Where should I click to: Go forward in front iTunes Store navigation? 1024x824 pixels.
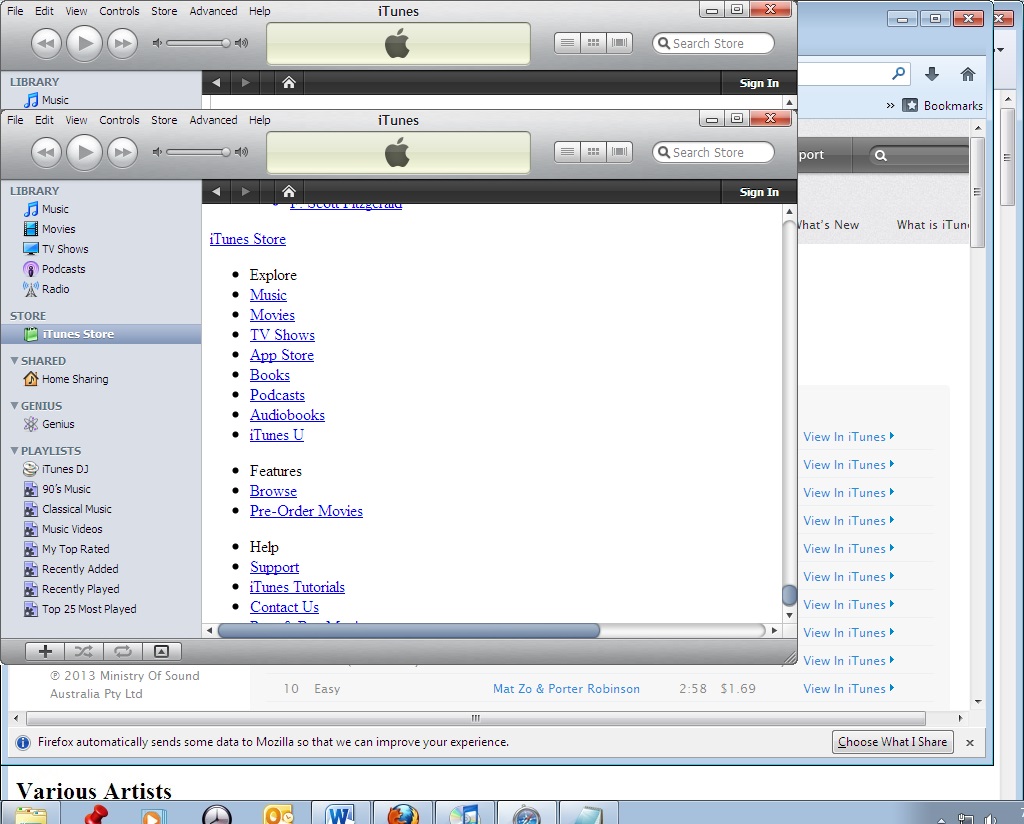pyautogui.click(x=246, y=191)
